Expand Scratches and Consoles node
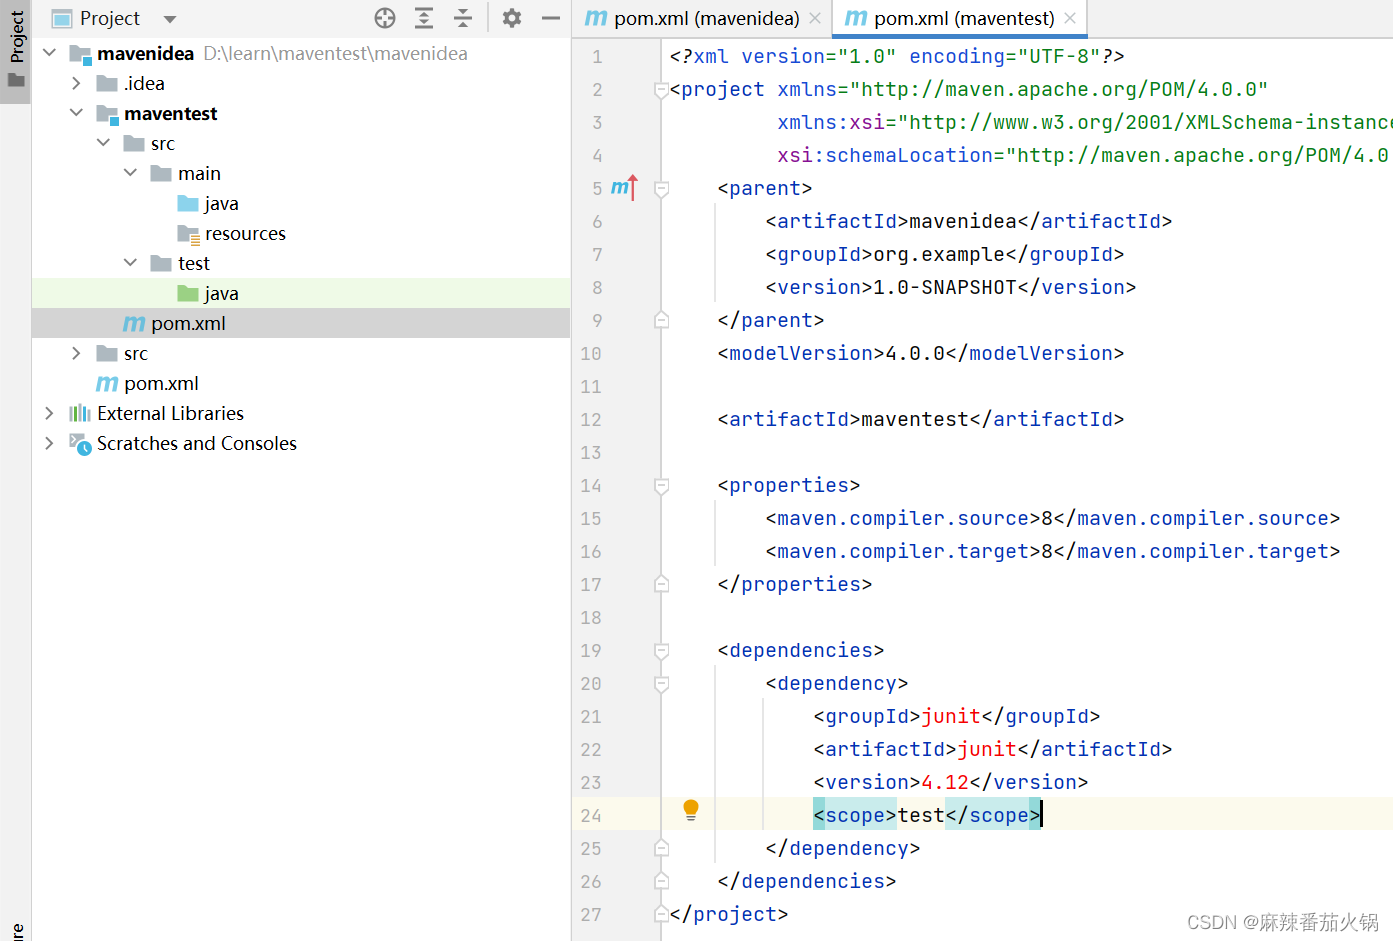 click(x=50, y=443)
